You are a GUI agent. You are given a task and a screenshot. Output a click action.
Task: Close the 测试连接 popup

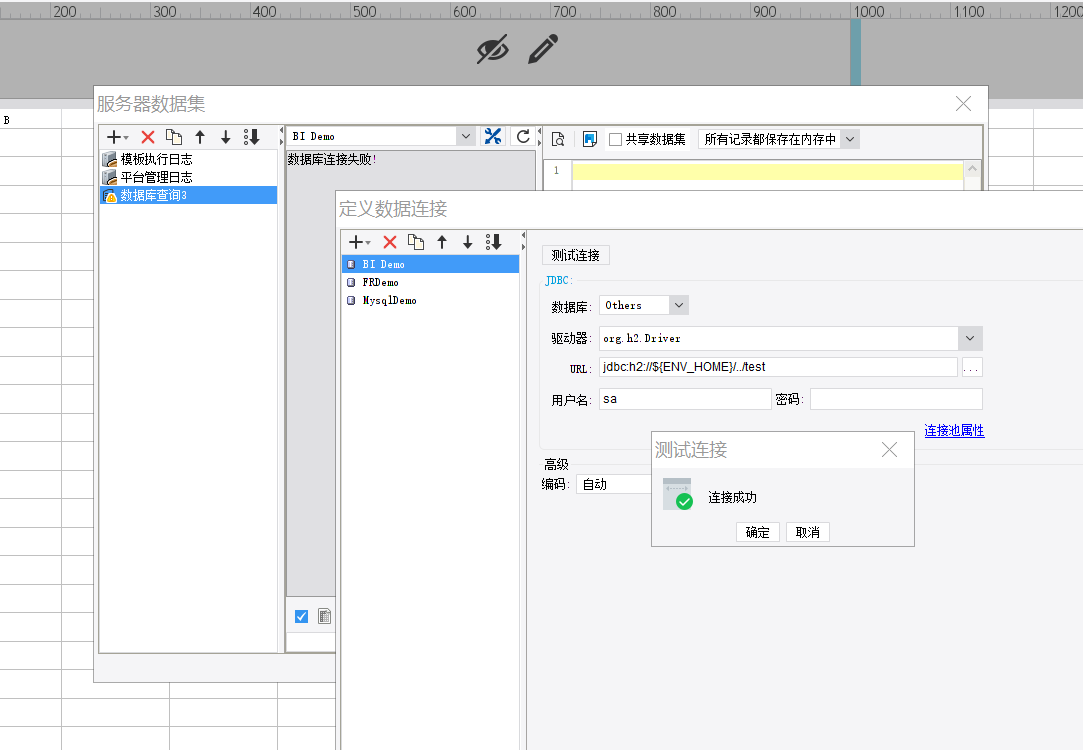pos(890,450)
